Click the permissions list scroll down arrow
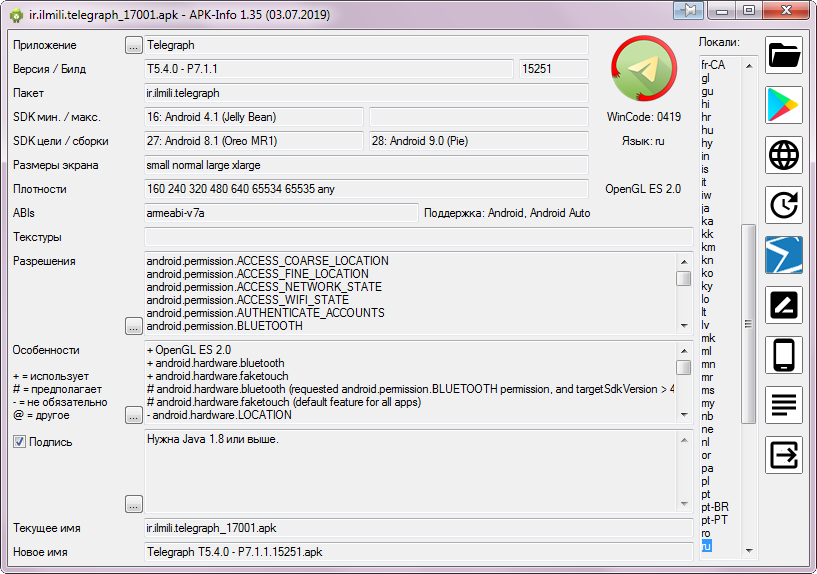This screenshot has width=817, height=574. [x=684, y=326]
